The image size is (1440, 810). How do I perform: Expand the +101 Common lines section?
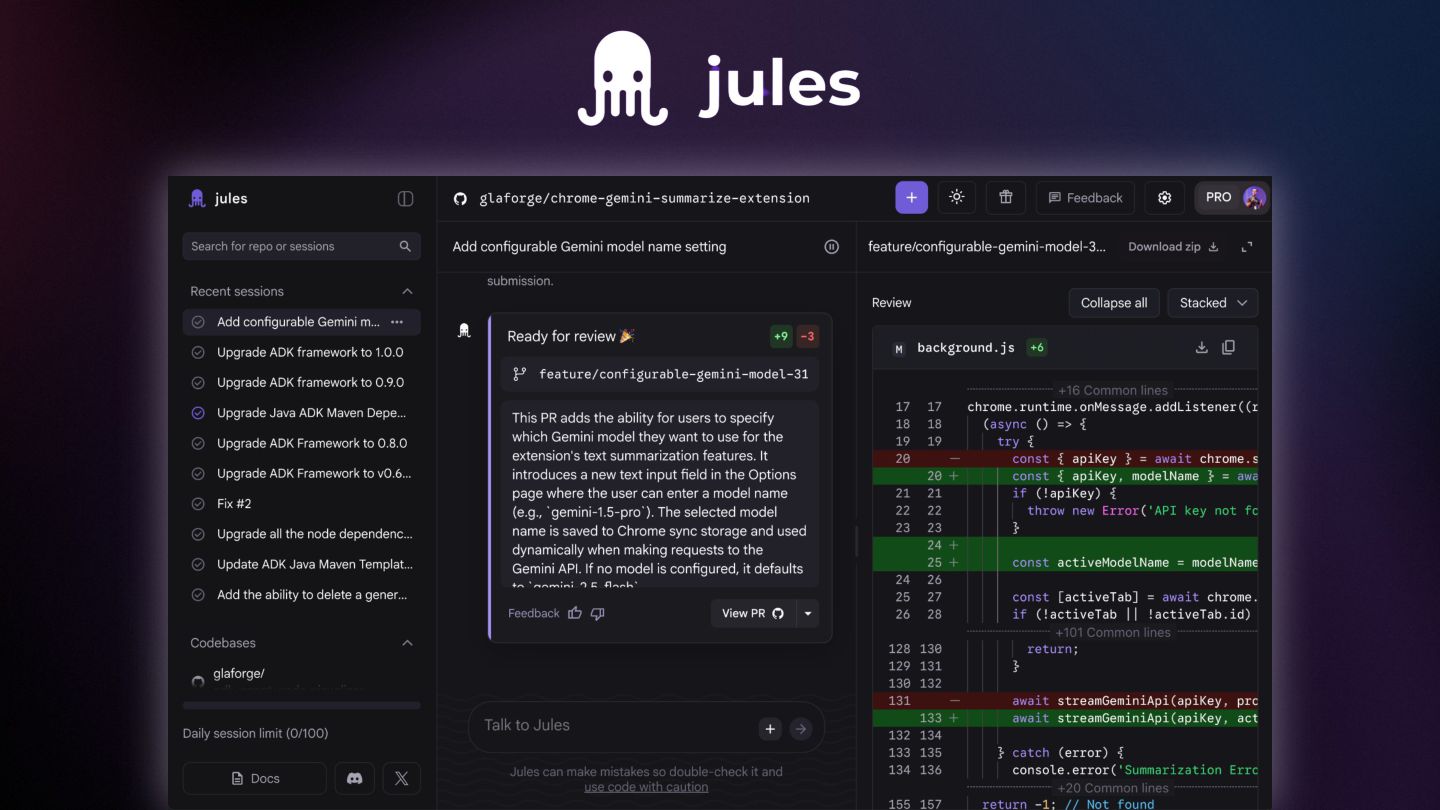click(x=1112, y=632)
